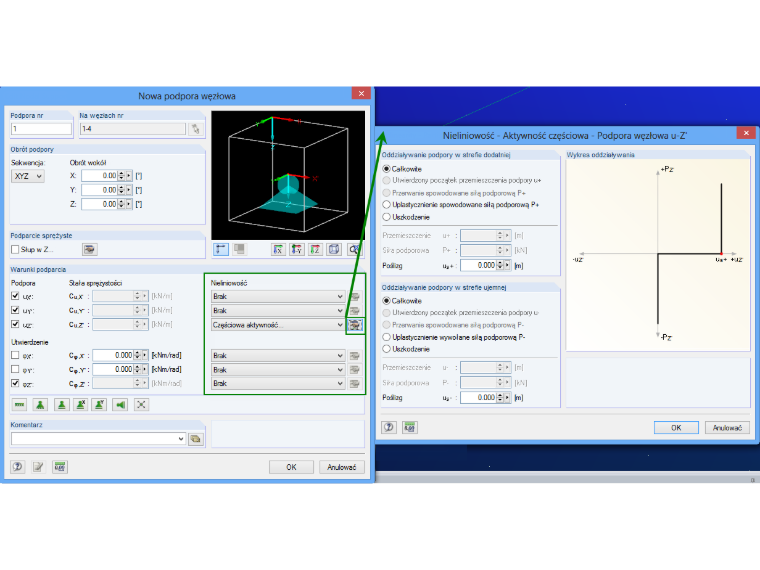The image size is (760, 570).
Task: Click Anuluj in Nieliniowość dialog
Action: click(727, 428)
